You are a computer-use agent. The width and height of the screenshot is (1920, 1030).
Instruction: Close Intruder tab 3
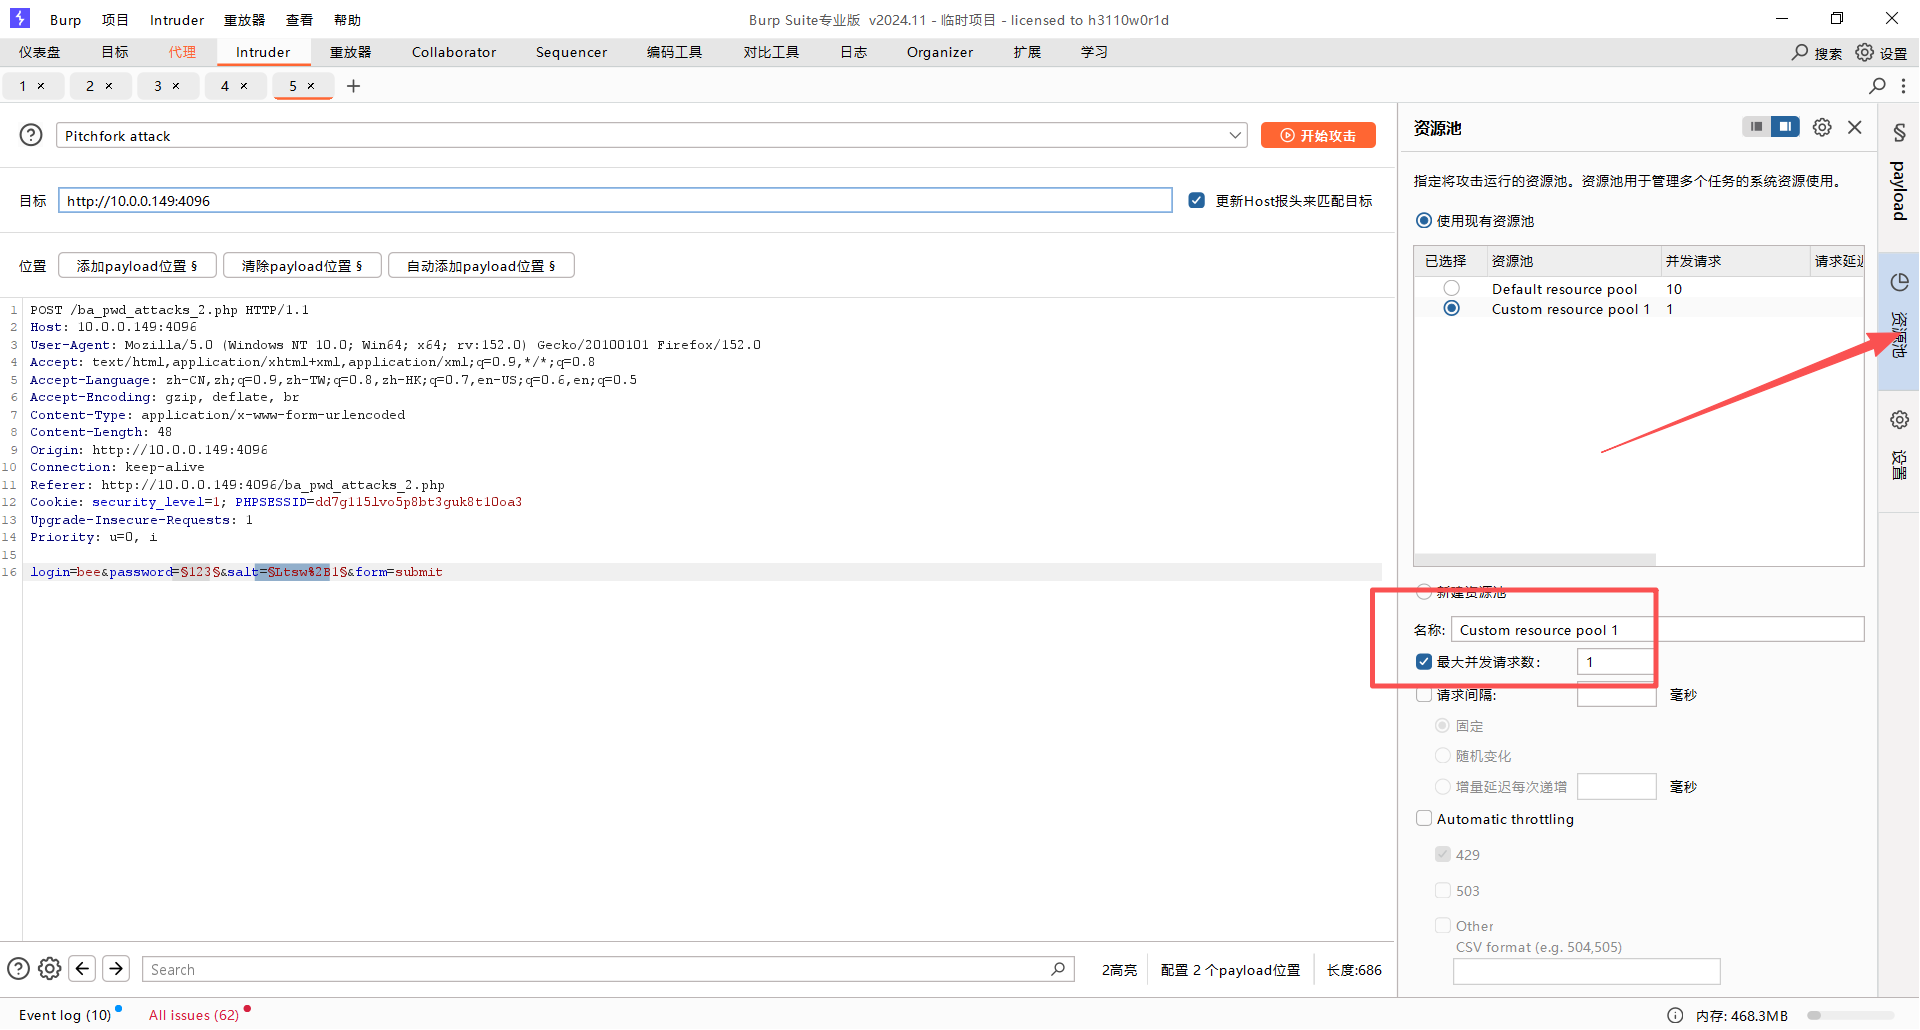pos(176,86)
